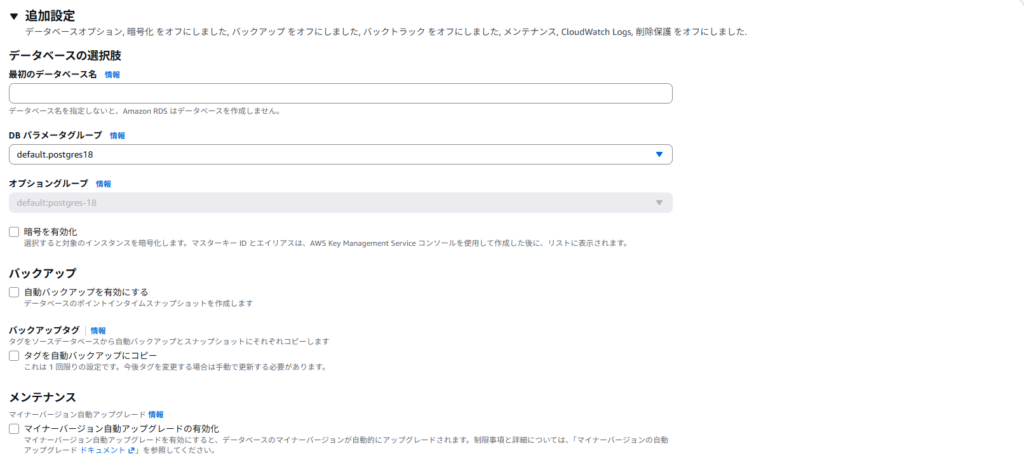Open the default.postgres18 parameter group dropdown
The image size is (1024, 465).
[x=340, y=155]
